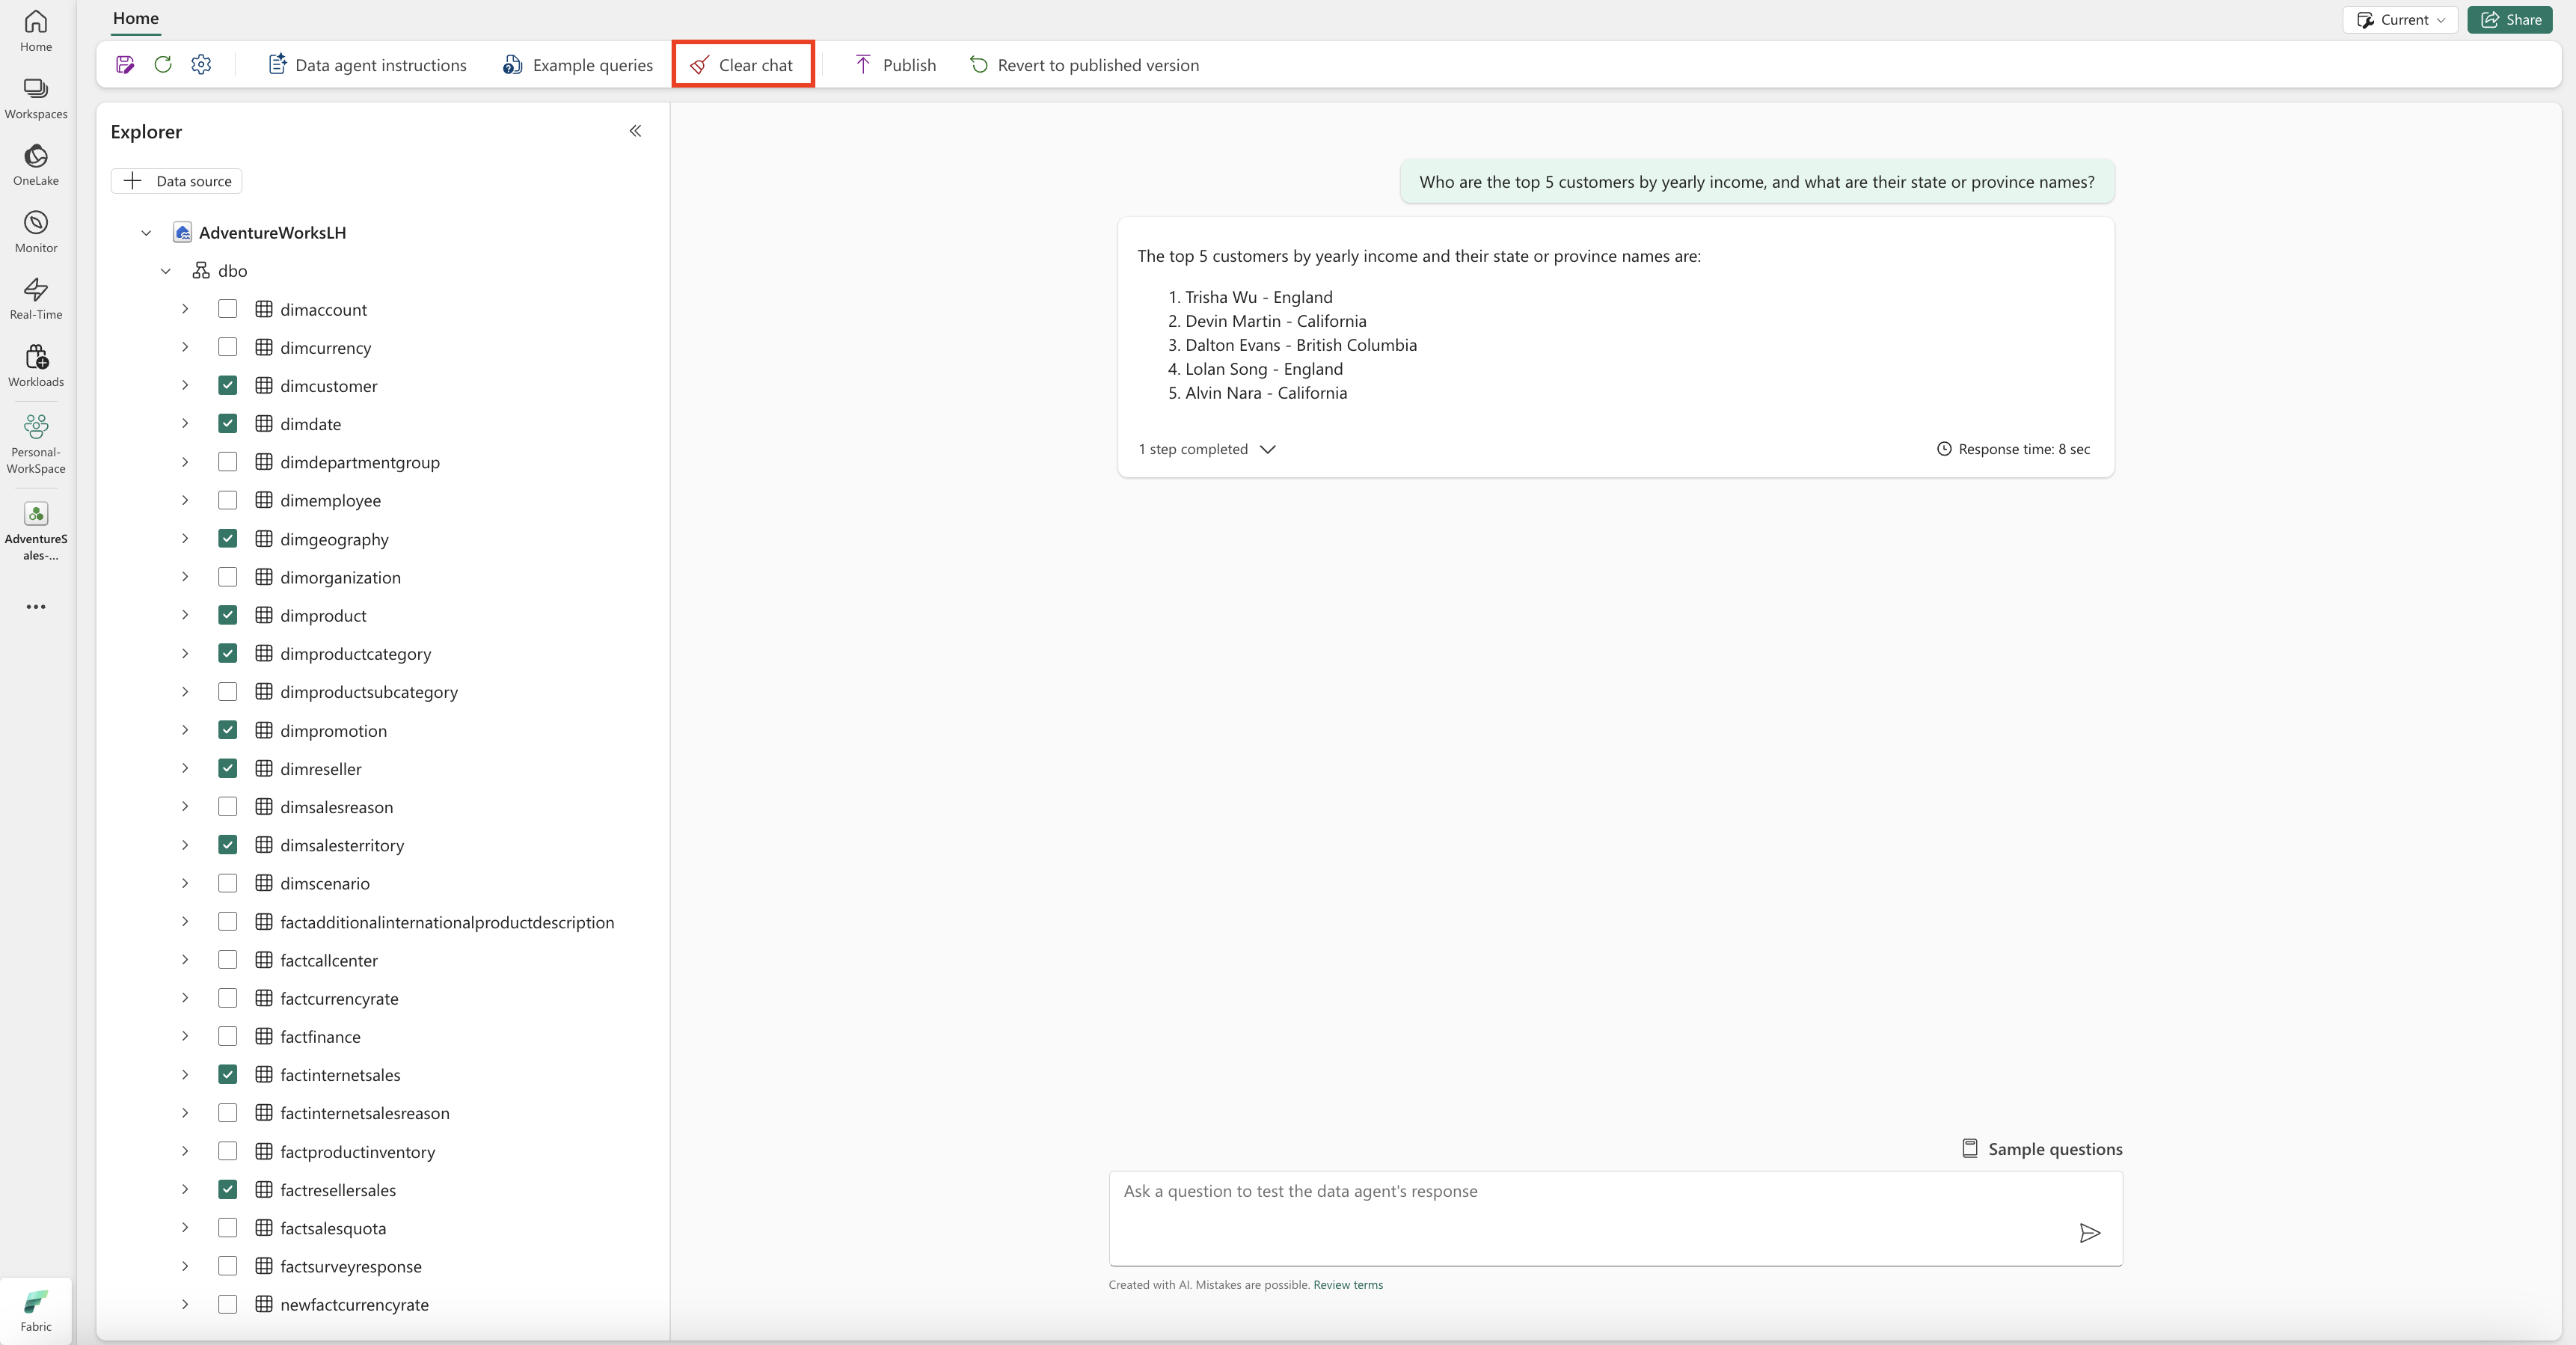Collapse the Explorer panel with double chevron
This screenshot has height=1345, width=2576.
635,131
